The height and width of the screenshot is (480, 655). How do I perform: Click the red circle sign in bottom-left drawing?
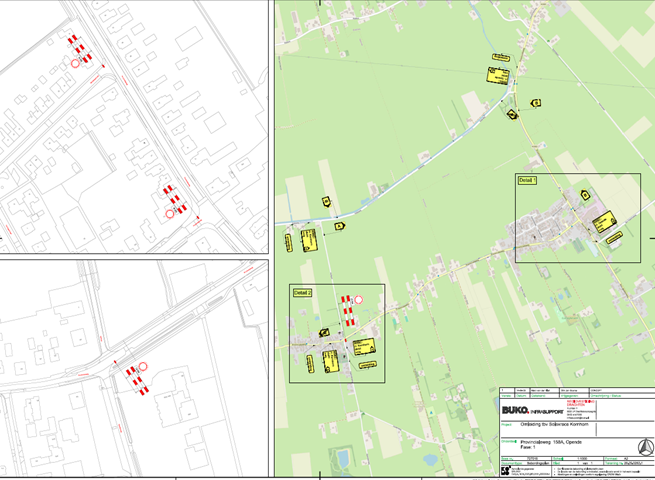point(143,368)
